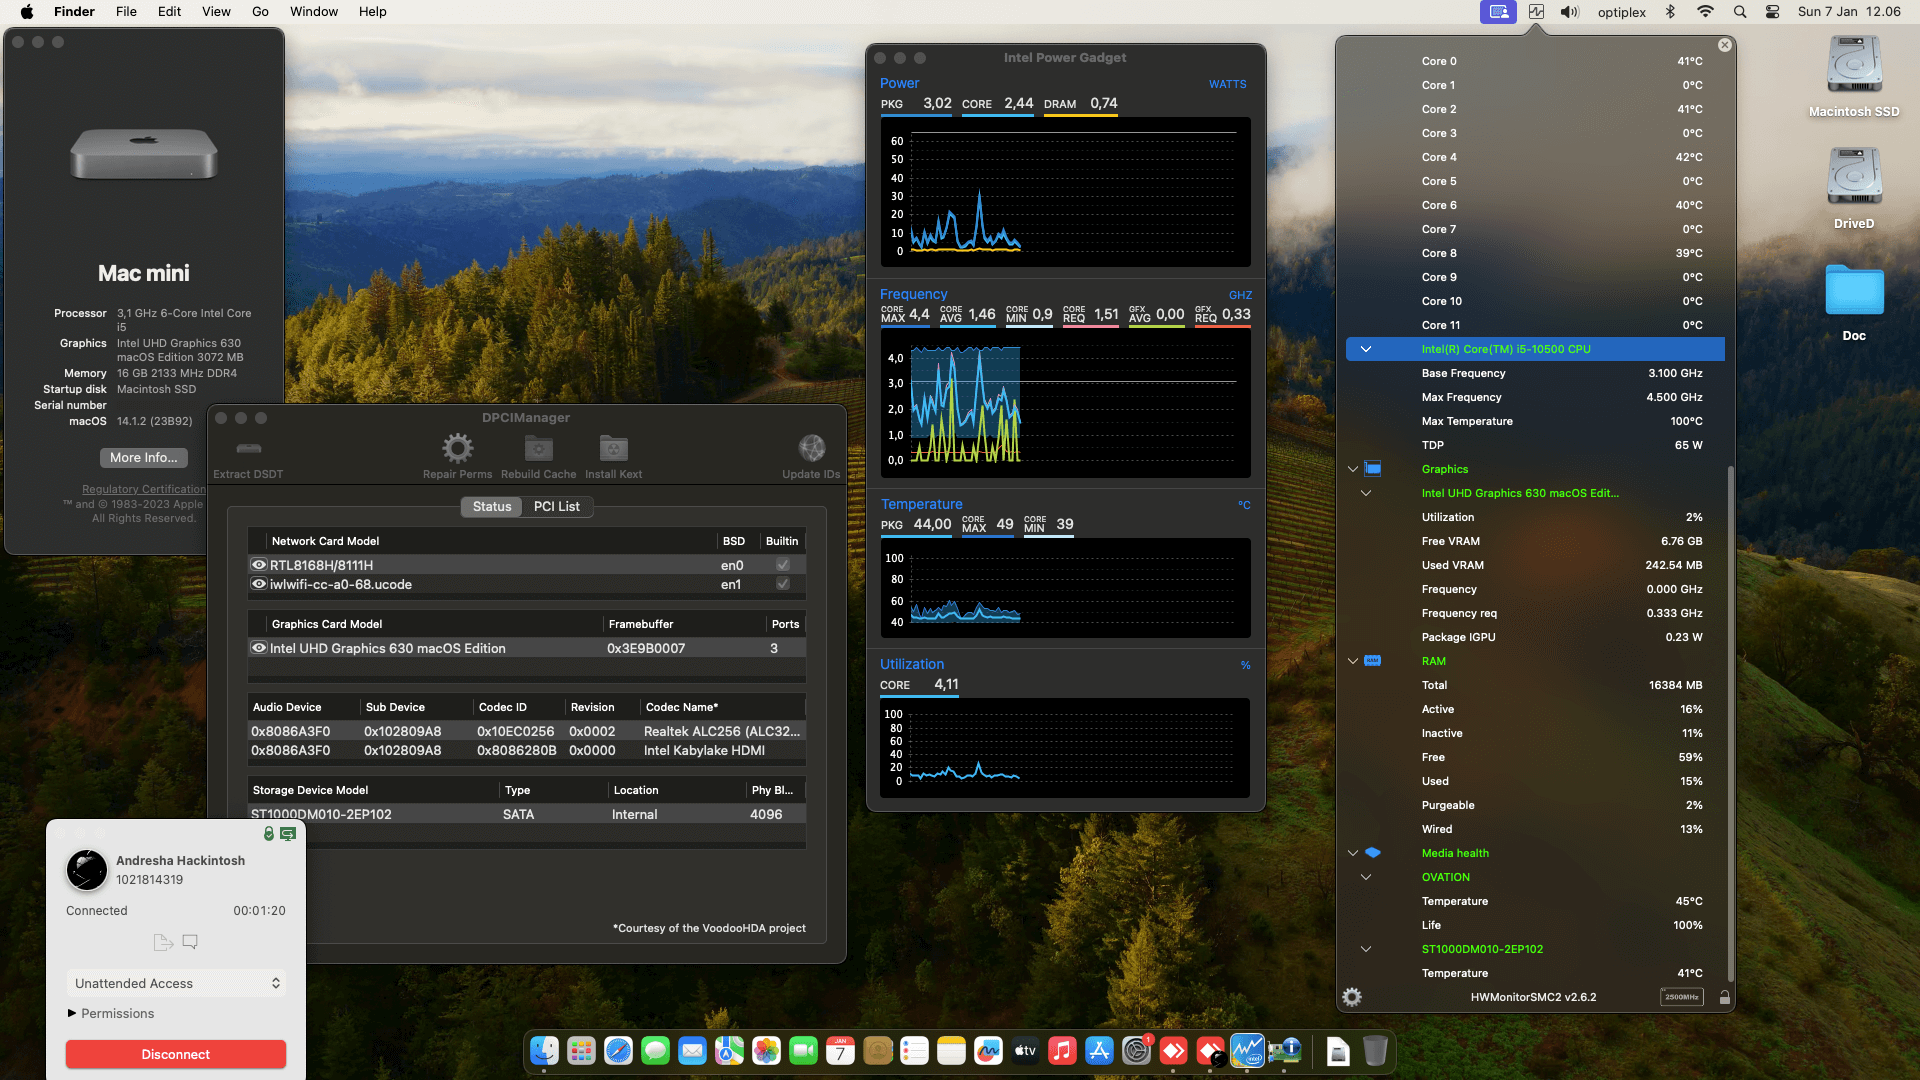Collapse the Media health group

tap(1353, 853)
